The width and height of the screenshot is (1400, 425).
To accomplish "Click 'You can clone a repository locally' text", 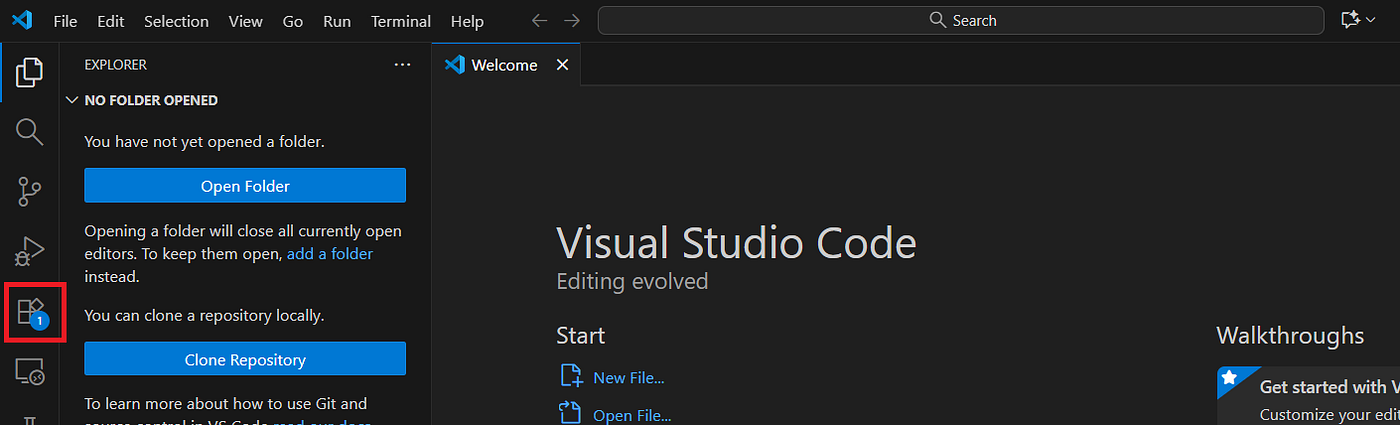I will click(x=204, y=316).
